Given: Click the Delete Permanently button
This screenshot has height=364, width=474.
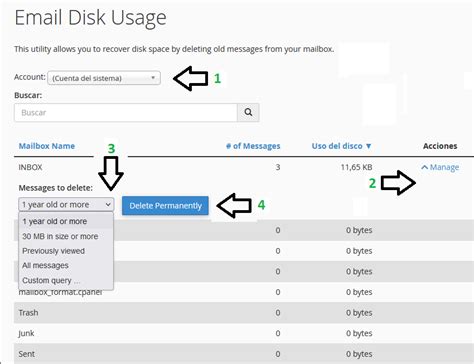Looking at the screenshot, I should click(x=165, y=206).
